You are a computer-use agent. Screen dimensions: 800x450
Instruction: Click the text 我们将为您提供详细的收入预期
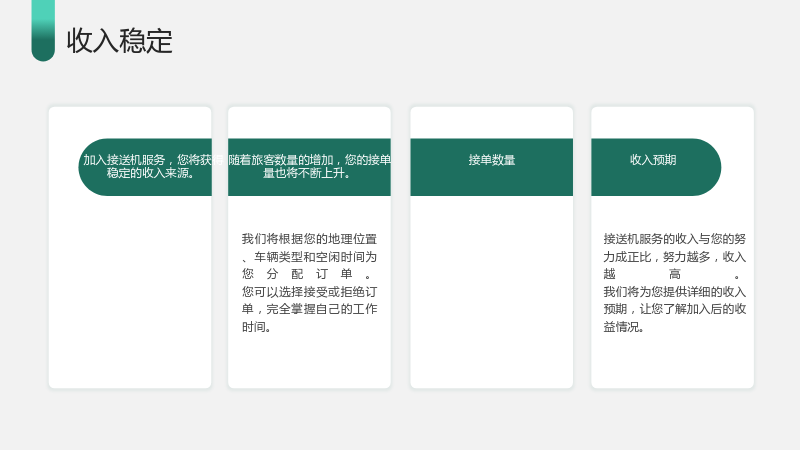(674, 301)
